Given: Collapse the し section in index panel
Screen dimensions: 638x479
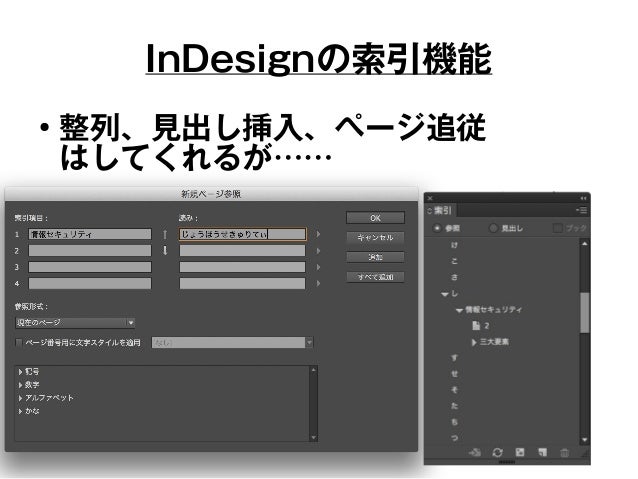Looking at the screenshot, I should [445, 294].
